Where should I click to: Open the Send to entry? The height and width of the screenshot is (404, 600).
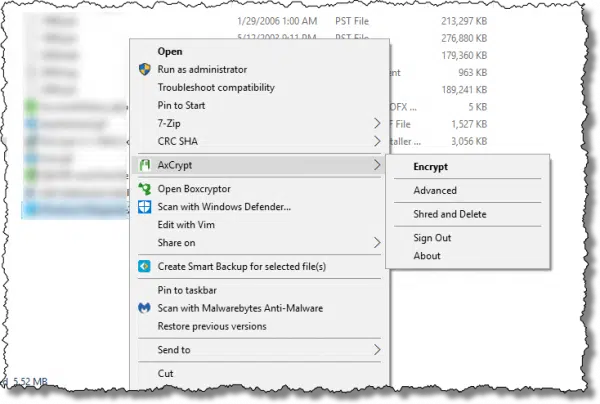point(260,349)
